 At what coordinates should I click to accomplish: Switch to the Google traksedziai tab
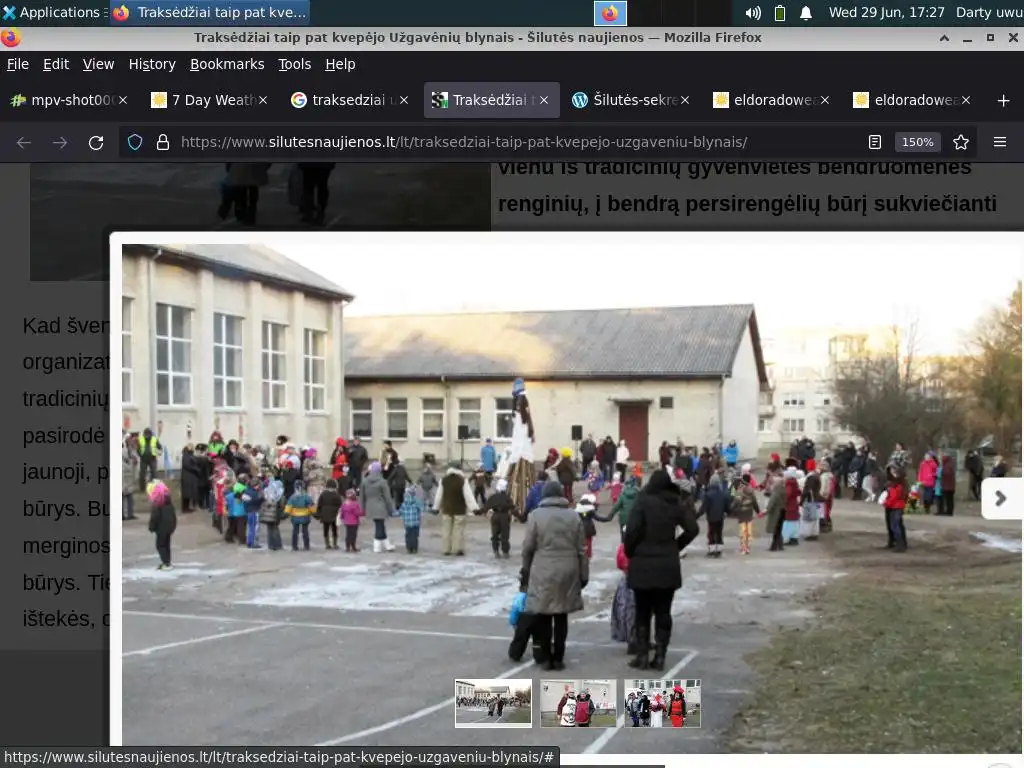point(350,100)
